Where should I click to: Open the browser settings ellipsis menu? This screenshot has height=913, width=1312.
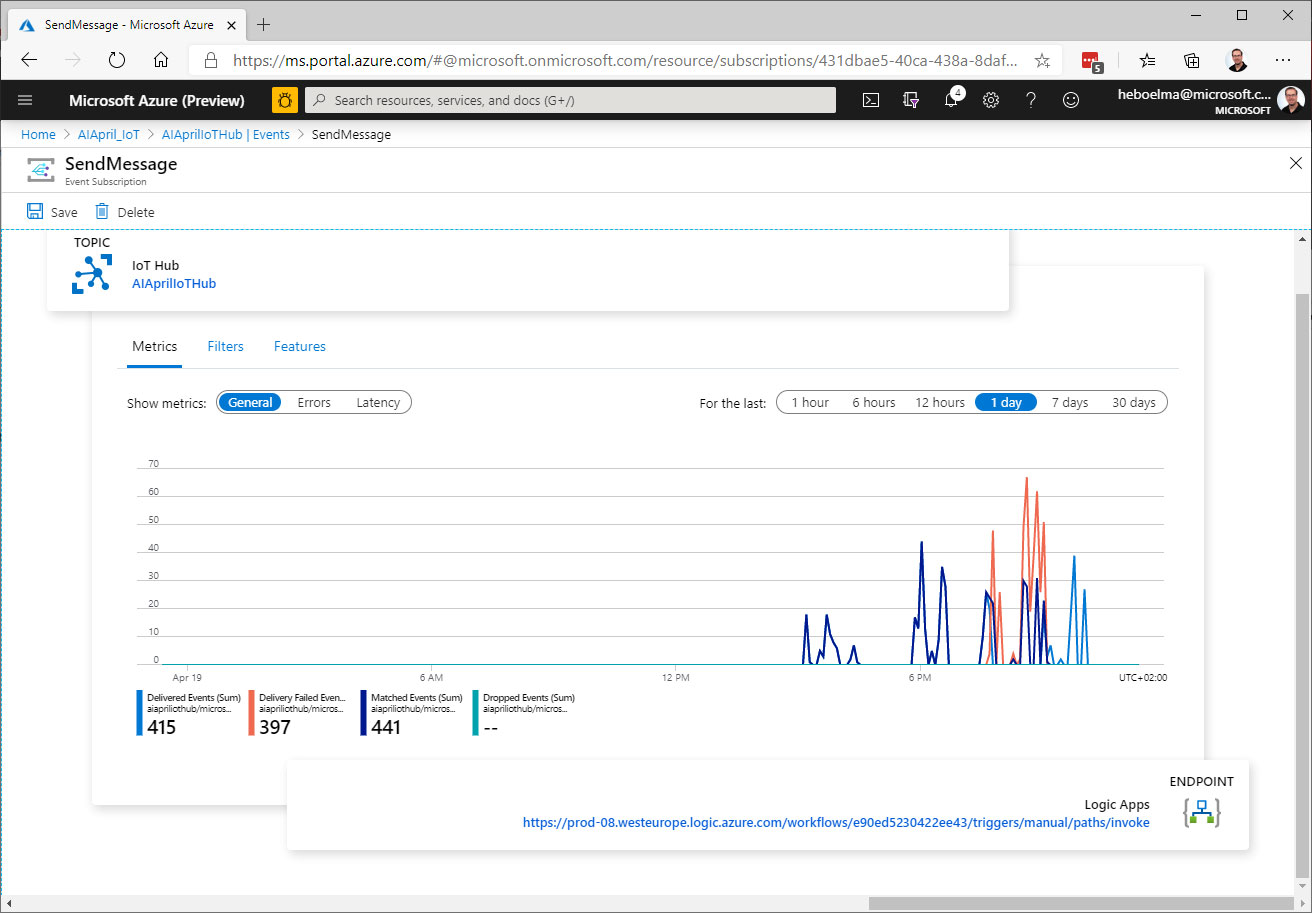tap(1283, 60)
